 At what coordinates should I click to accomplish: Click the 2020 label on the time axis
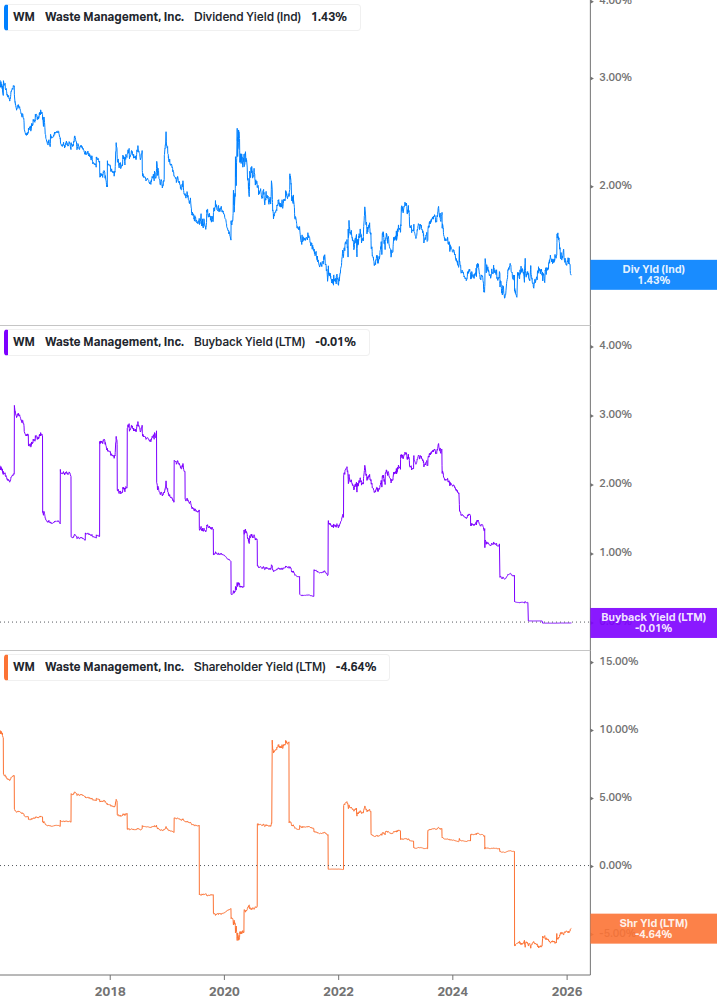pyautogui.click(x=224, y=989)
